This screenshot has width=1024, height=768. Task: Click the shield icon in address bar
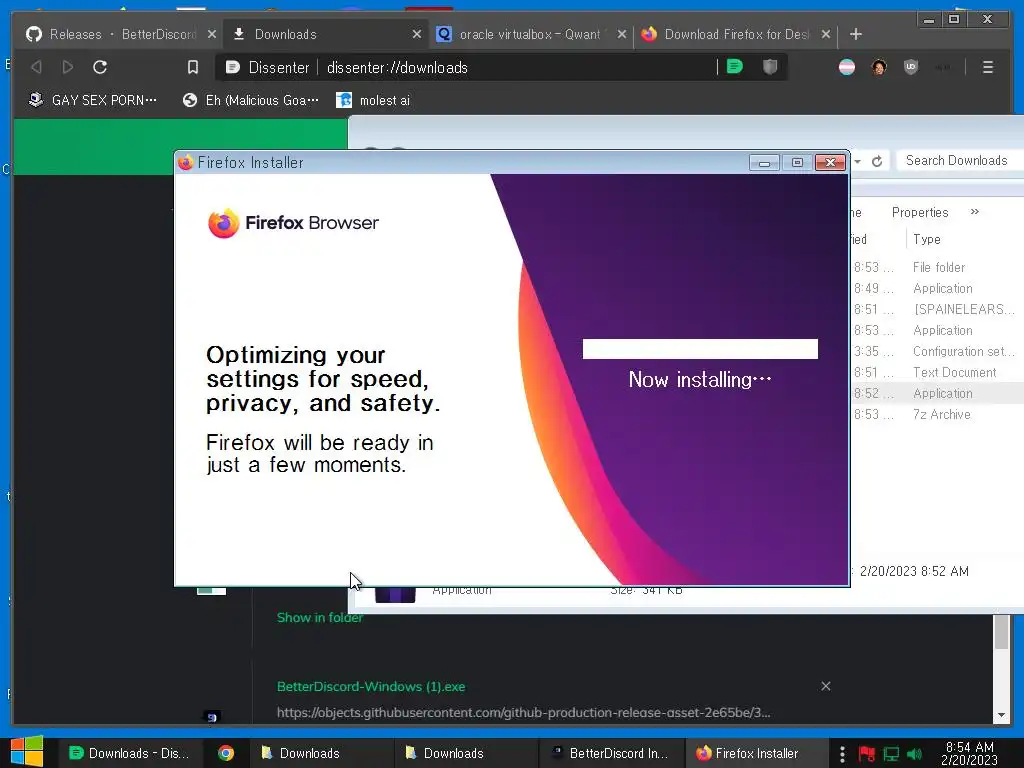(x=770, y=67)
